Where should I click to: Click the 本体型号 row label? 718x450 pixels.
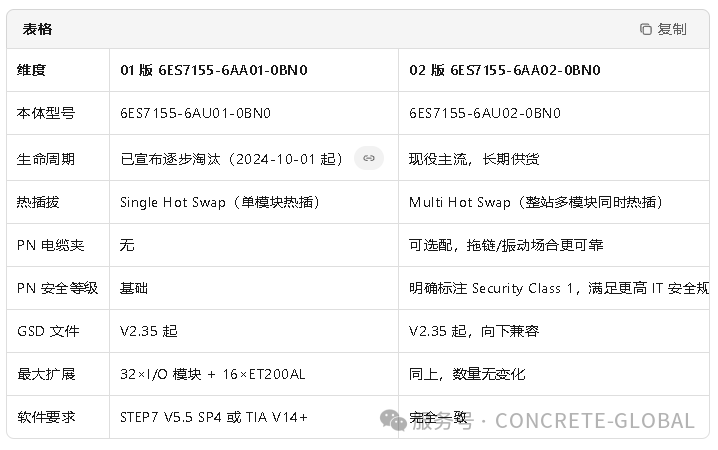(x=46, y=114)
